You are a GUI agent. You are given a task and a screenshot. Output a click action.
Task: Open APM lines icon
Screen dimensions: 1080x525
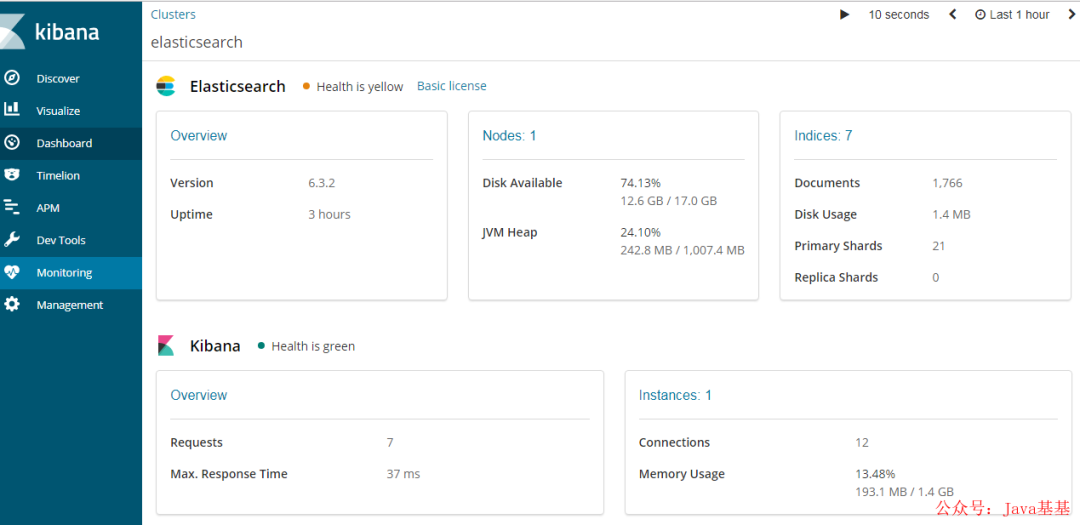coord(12,207)
